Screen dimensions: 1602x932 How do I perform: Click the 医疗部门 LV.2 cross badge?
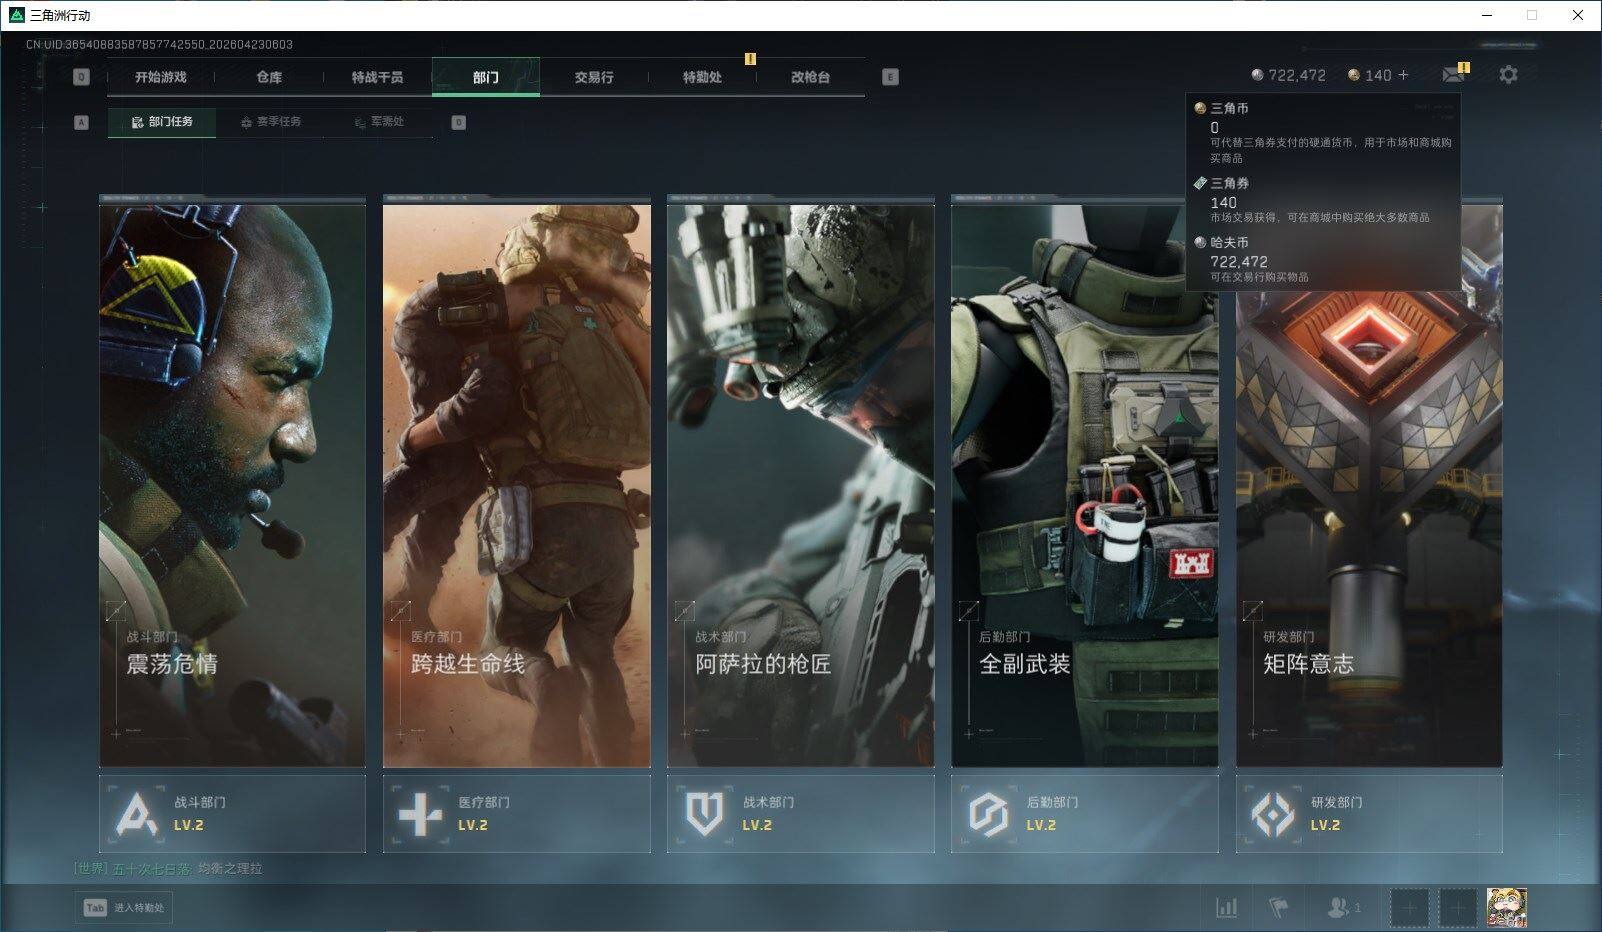click(x=420, y=814)
